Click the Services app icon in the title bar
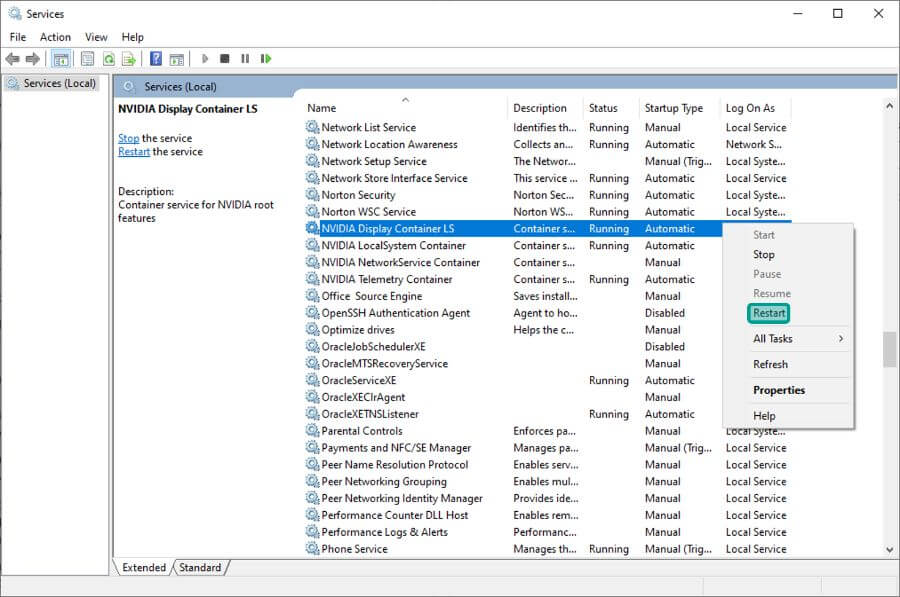 pyautogui.click(x=14, y=13)
